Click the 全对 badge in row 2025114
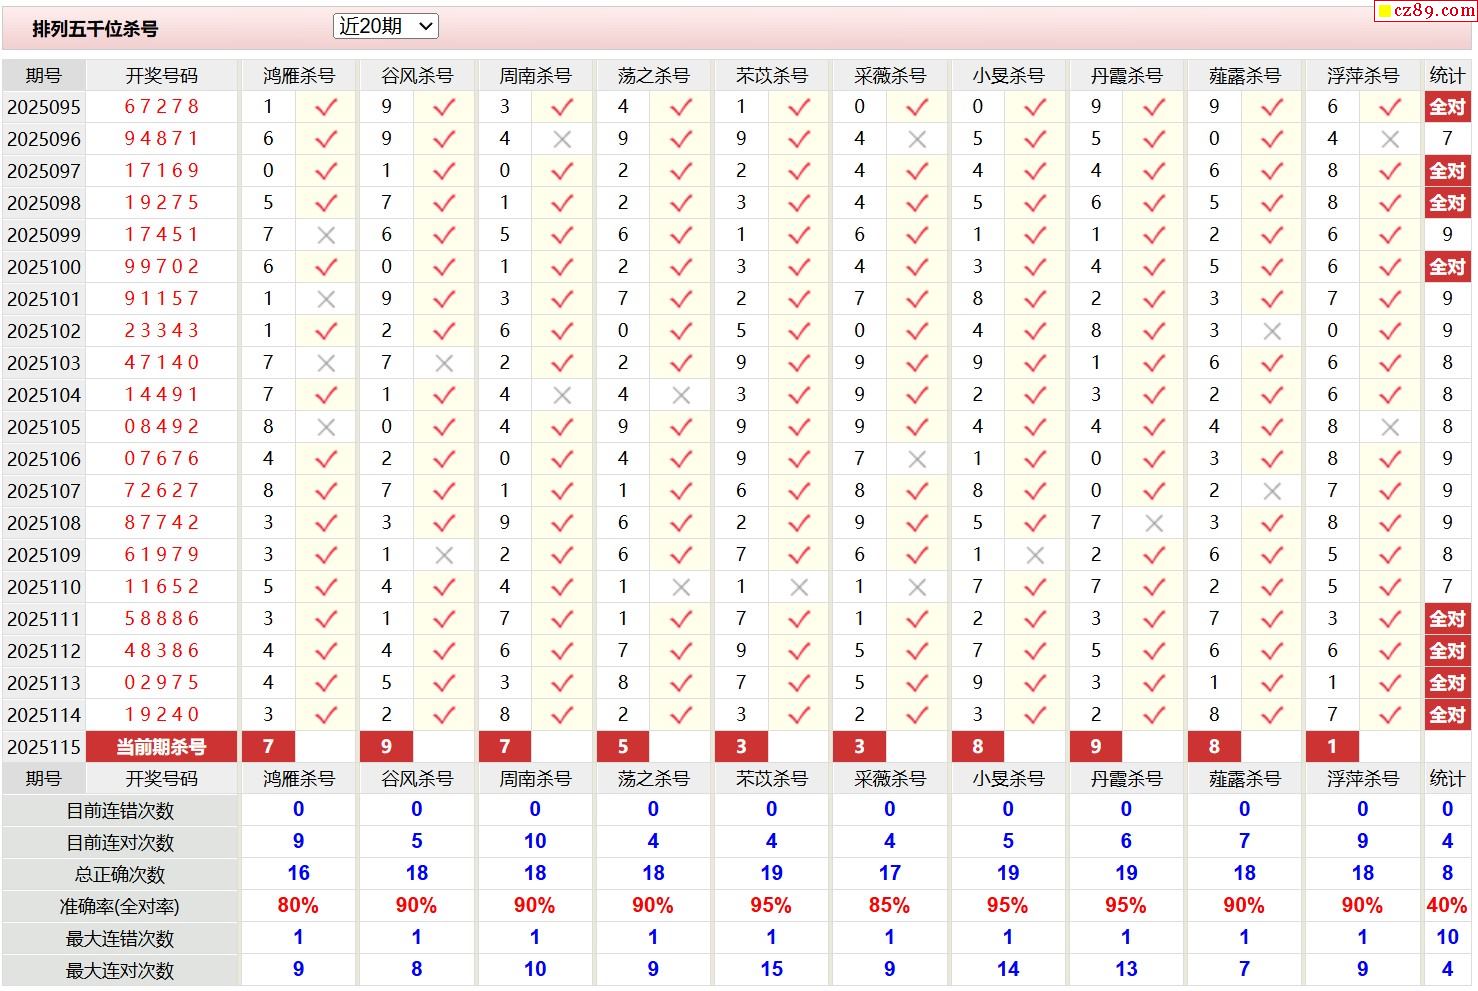 click(1447, 715)
